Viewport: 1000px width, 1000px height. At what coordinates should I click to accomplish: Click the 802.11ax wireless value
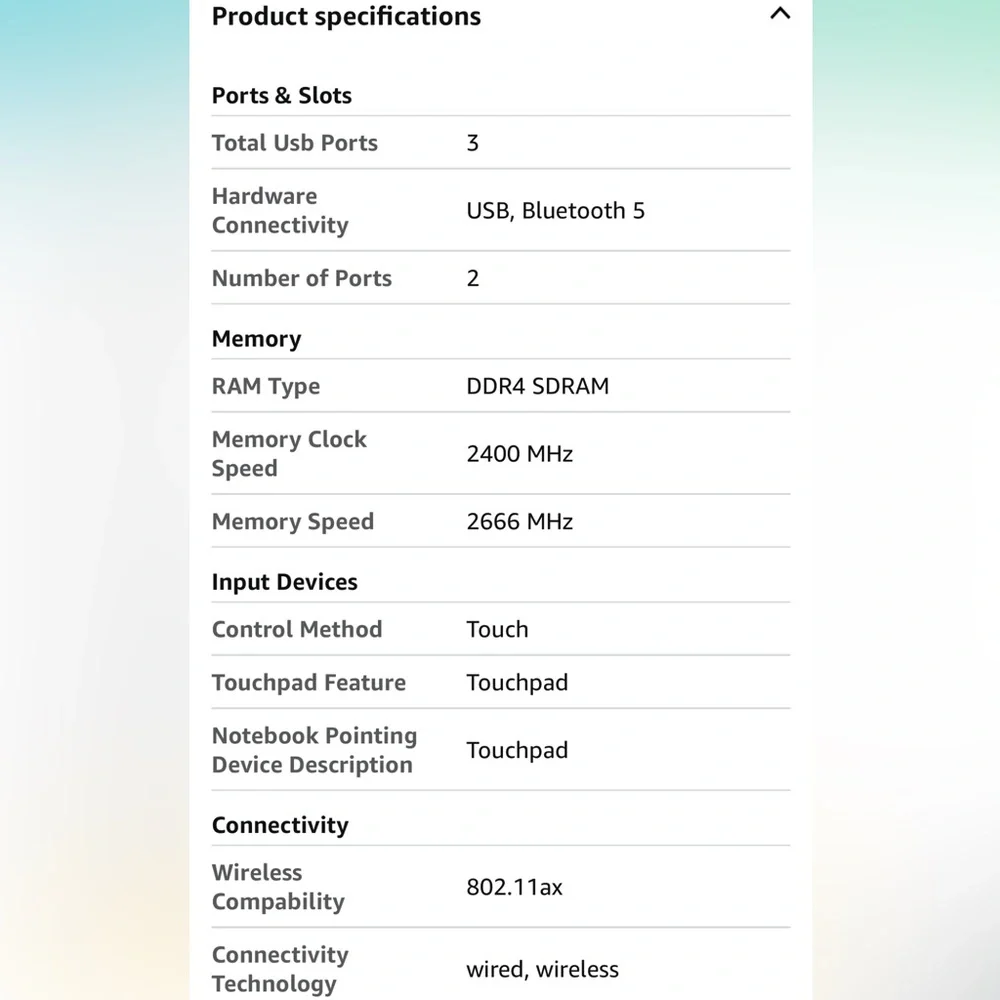[x=515, y=887]
